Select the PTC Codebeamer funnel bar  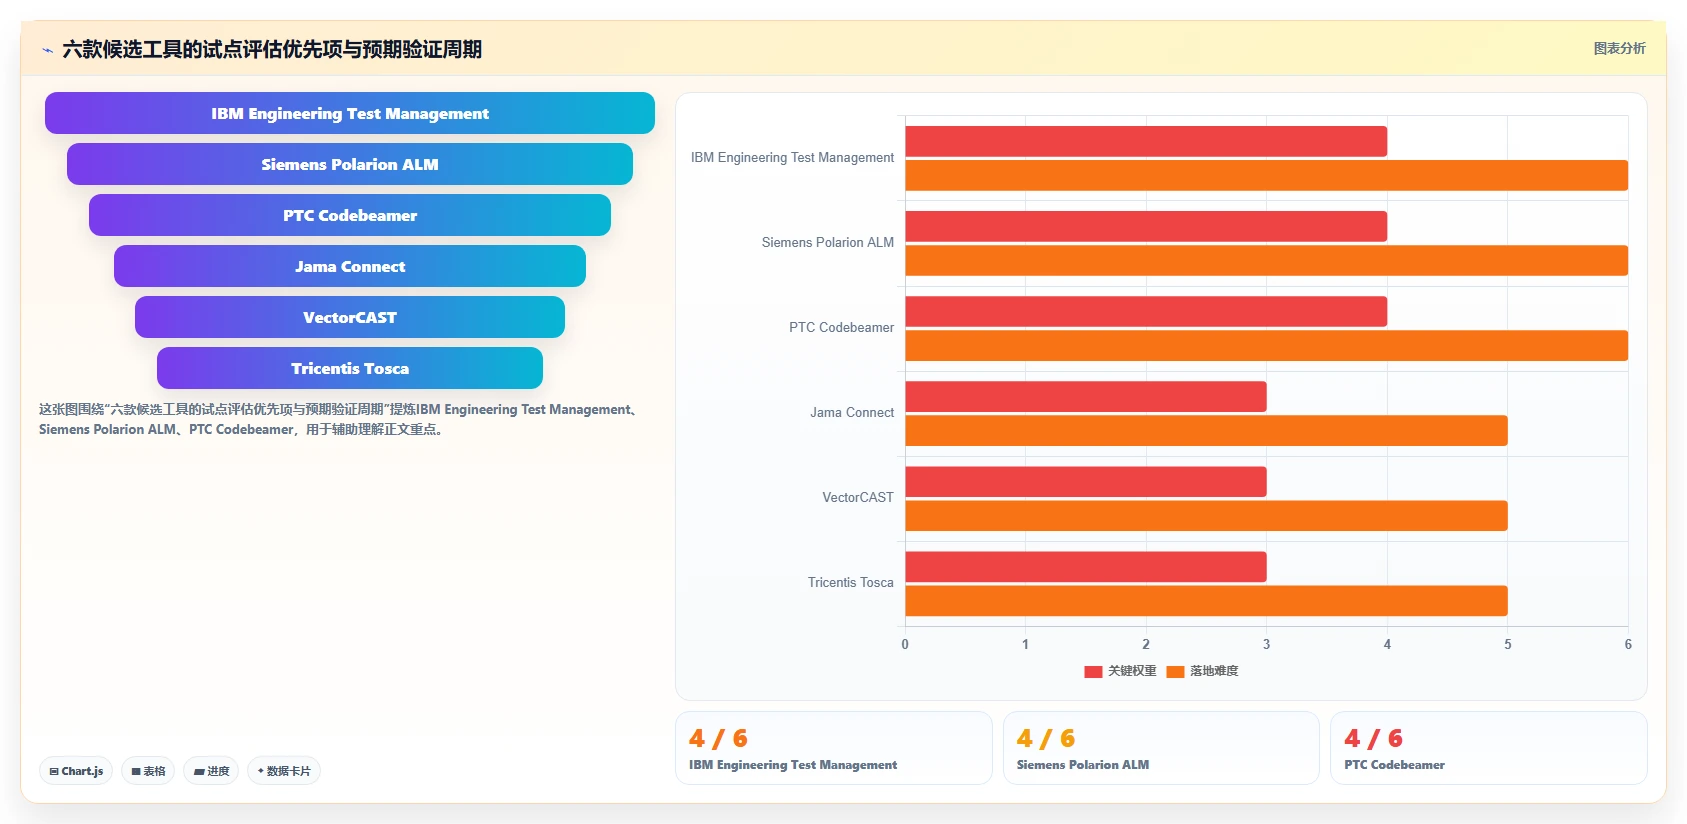350,215
